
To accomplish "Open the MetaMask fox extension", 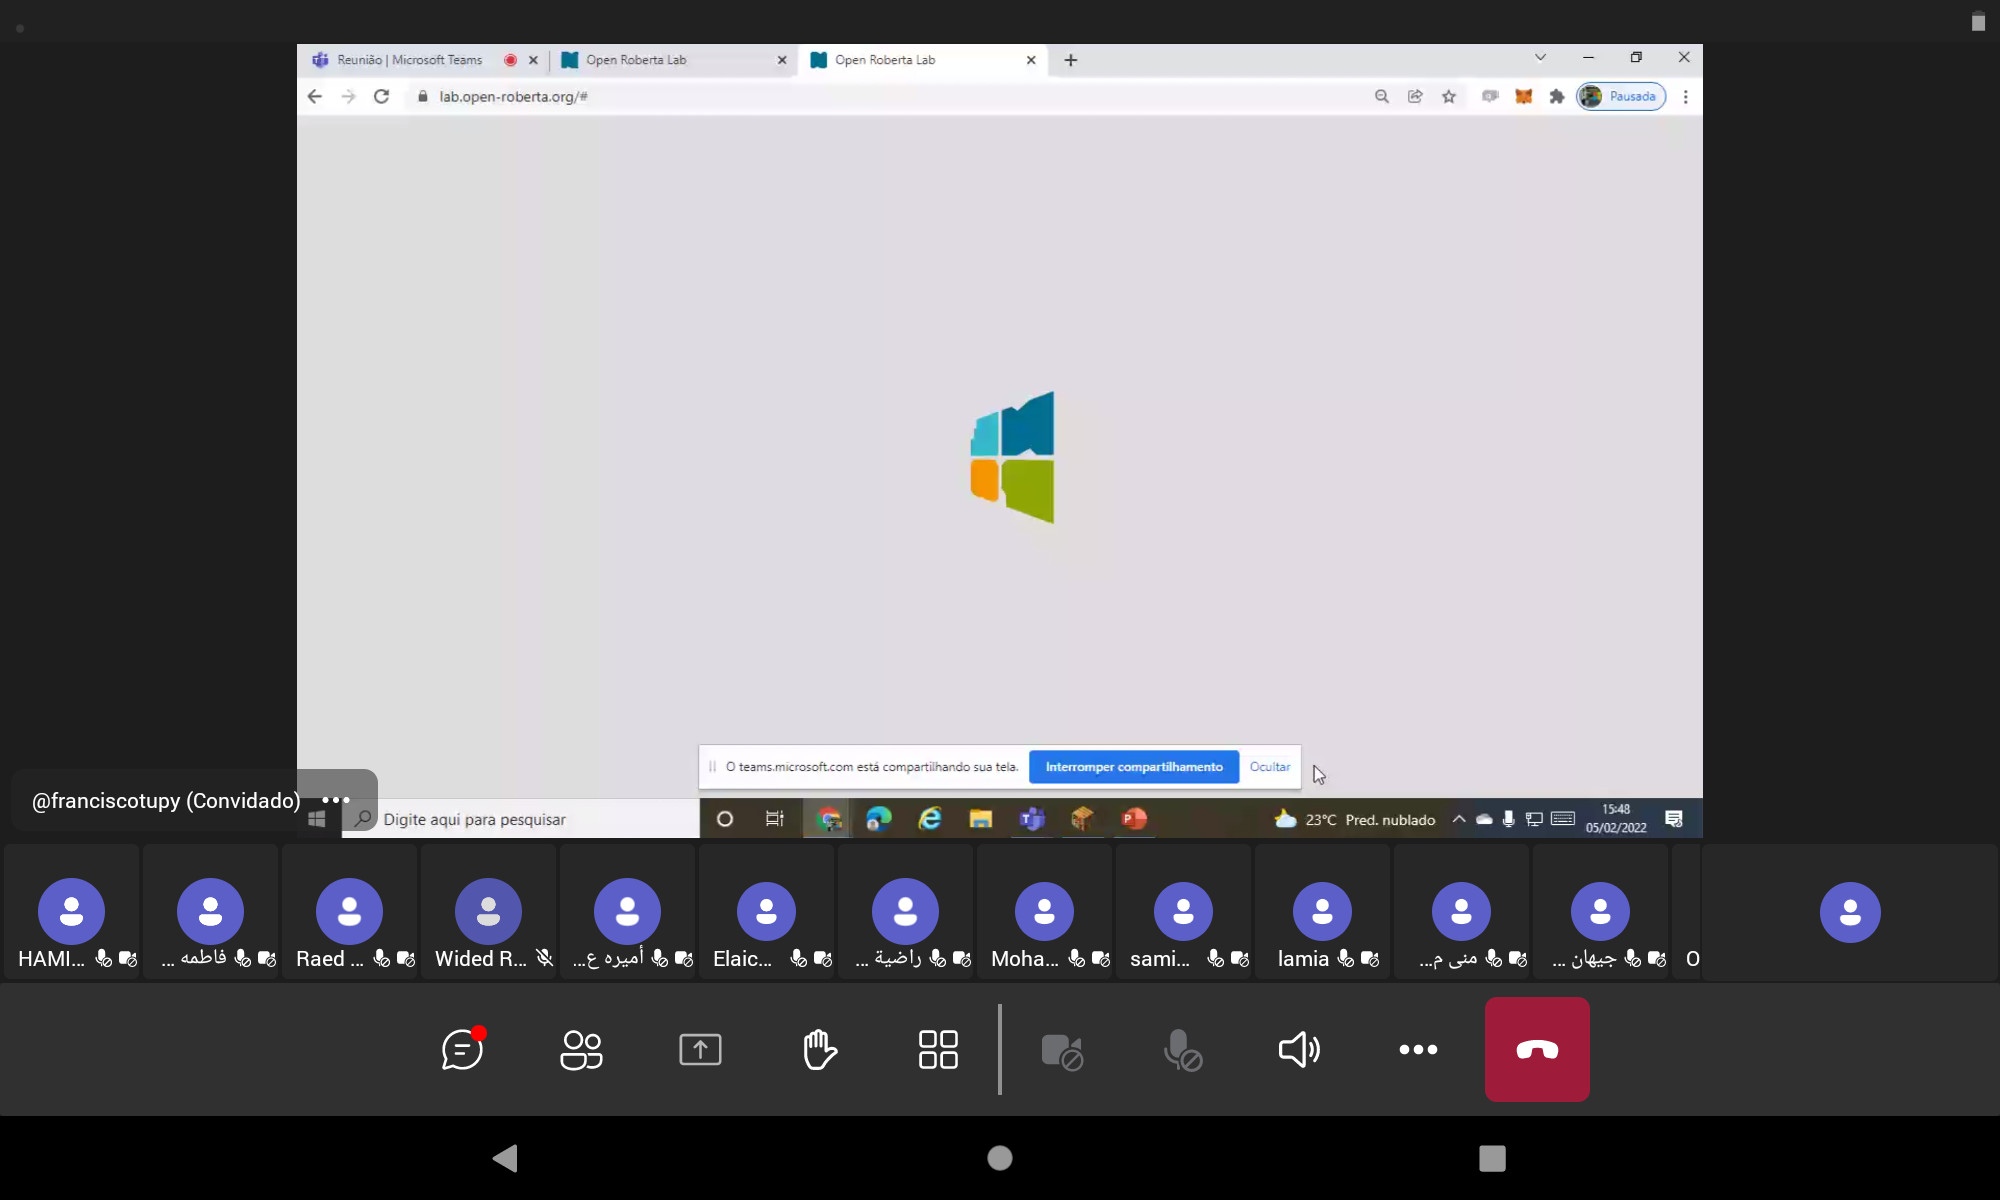I will click(1523, 96).
